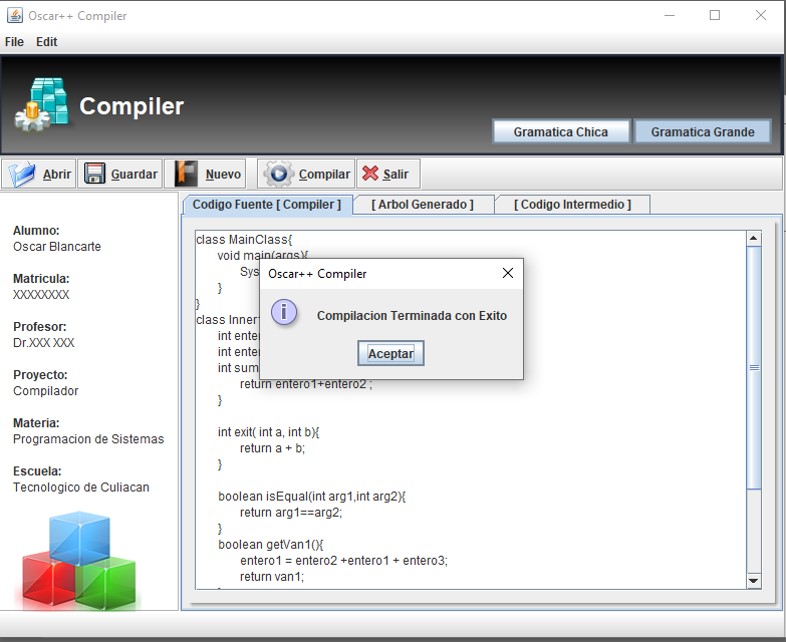786x642 pixels.
Task: Click the Salir red X icon
Action: (370, 173)
